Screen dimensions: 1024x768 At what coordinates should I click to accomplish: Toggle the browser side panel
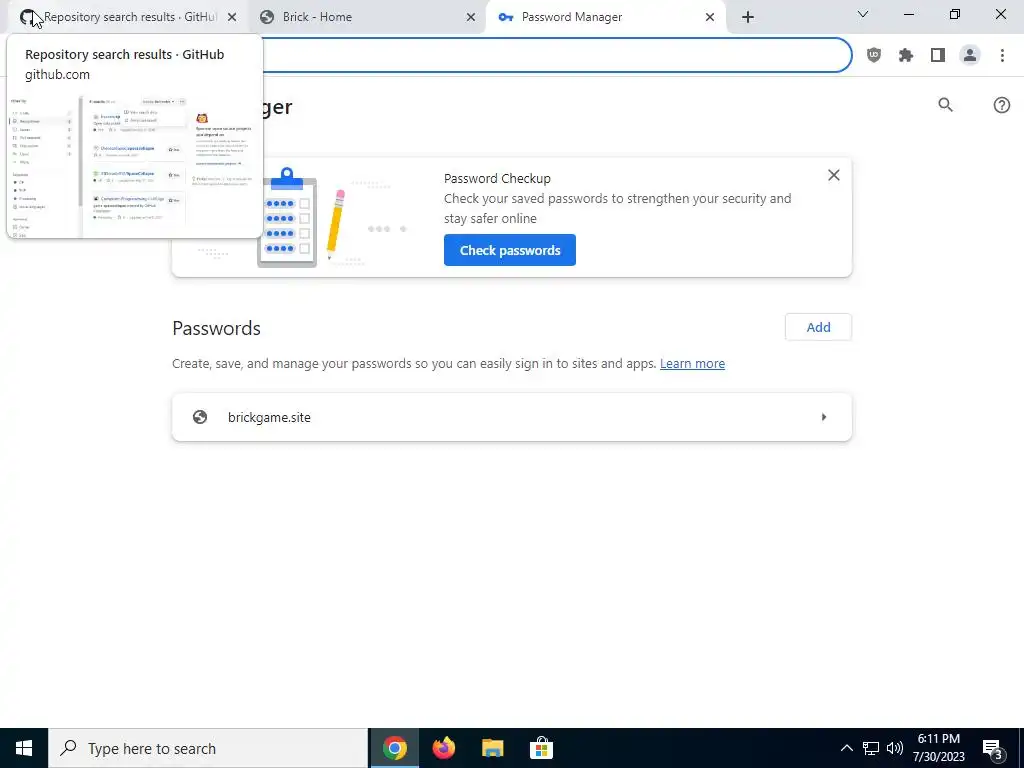pyautogui.click(x=938, y=56)
